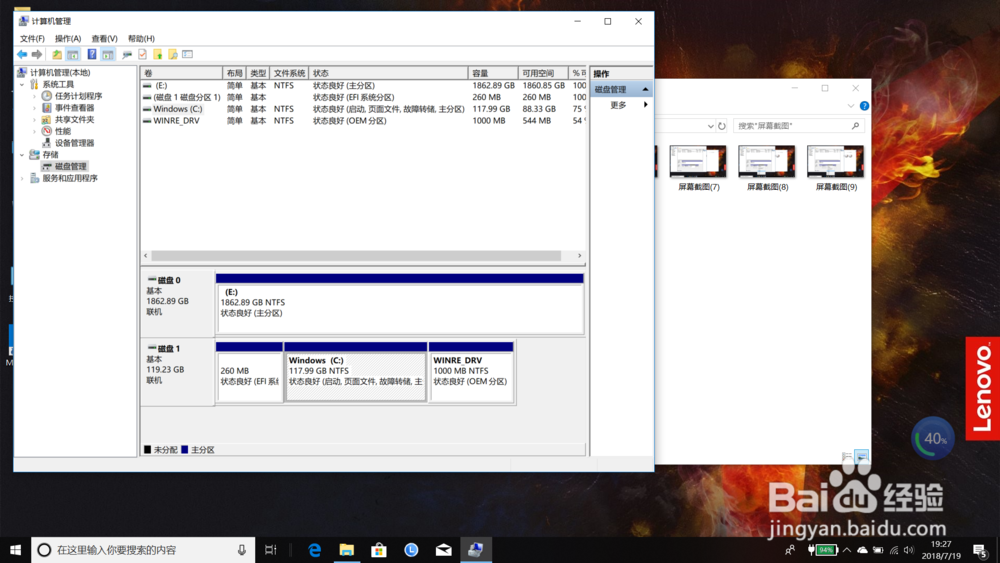Click the Wi-Fi network tray icon
The image size is (1000, 563).
pyautogui.click(x=893, y=550)
